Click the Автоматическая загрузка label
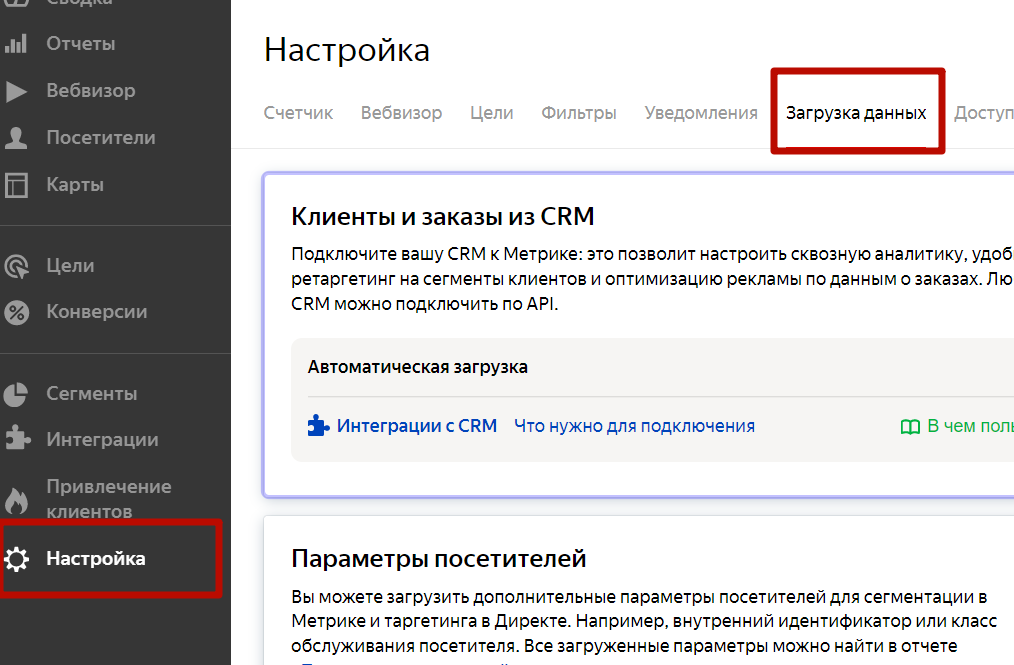The width and height of the screenshot is (1014, 665). (418, 367)
